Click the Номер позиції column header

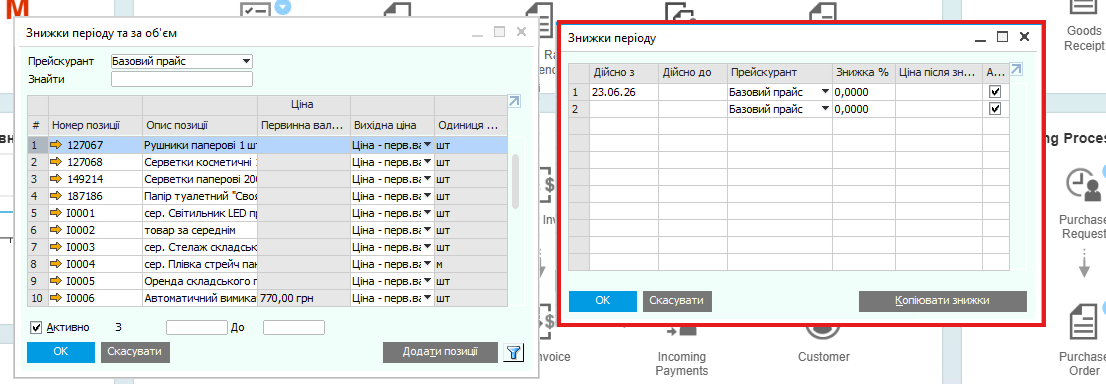click(x=95, y=125)
